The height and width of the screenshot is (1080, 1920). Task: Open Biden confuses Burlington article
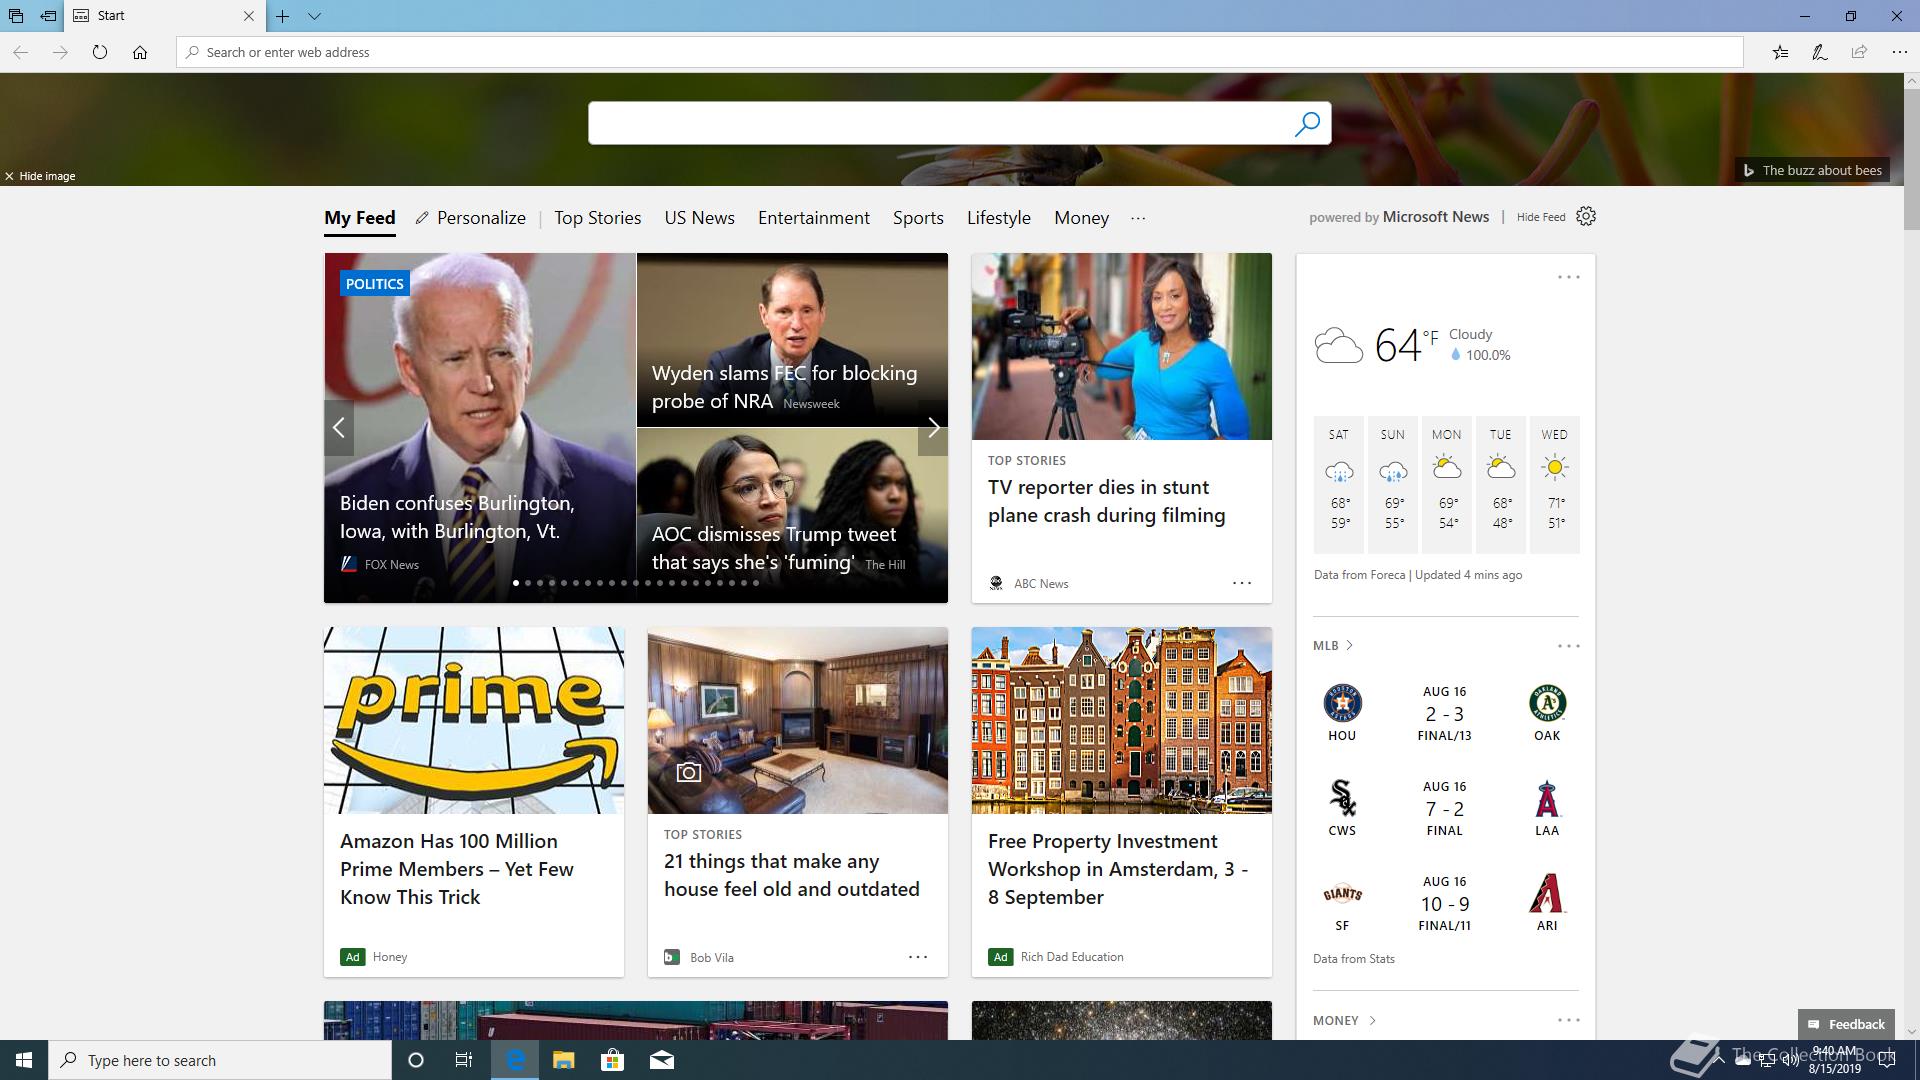coord(457,517)
